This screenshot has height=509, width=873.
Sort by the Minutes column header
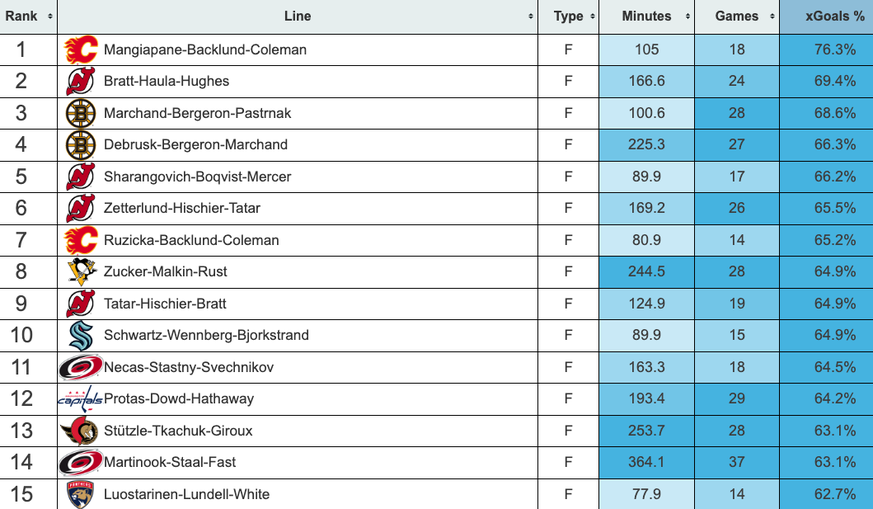point(647,17)
